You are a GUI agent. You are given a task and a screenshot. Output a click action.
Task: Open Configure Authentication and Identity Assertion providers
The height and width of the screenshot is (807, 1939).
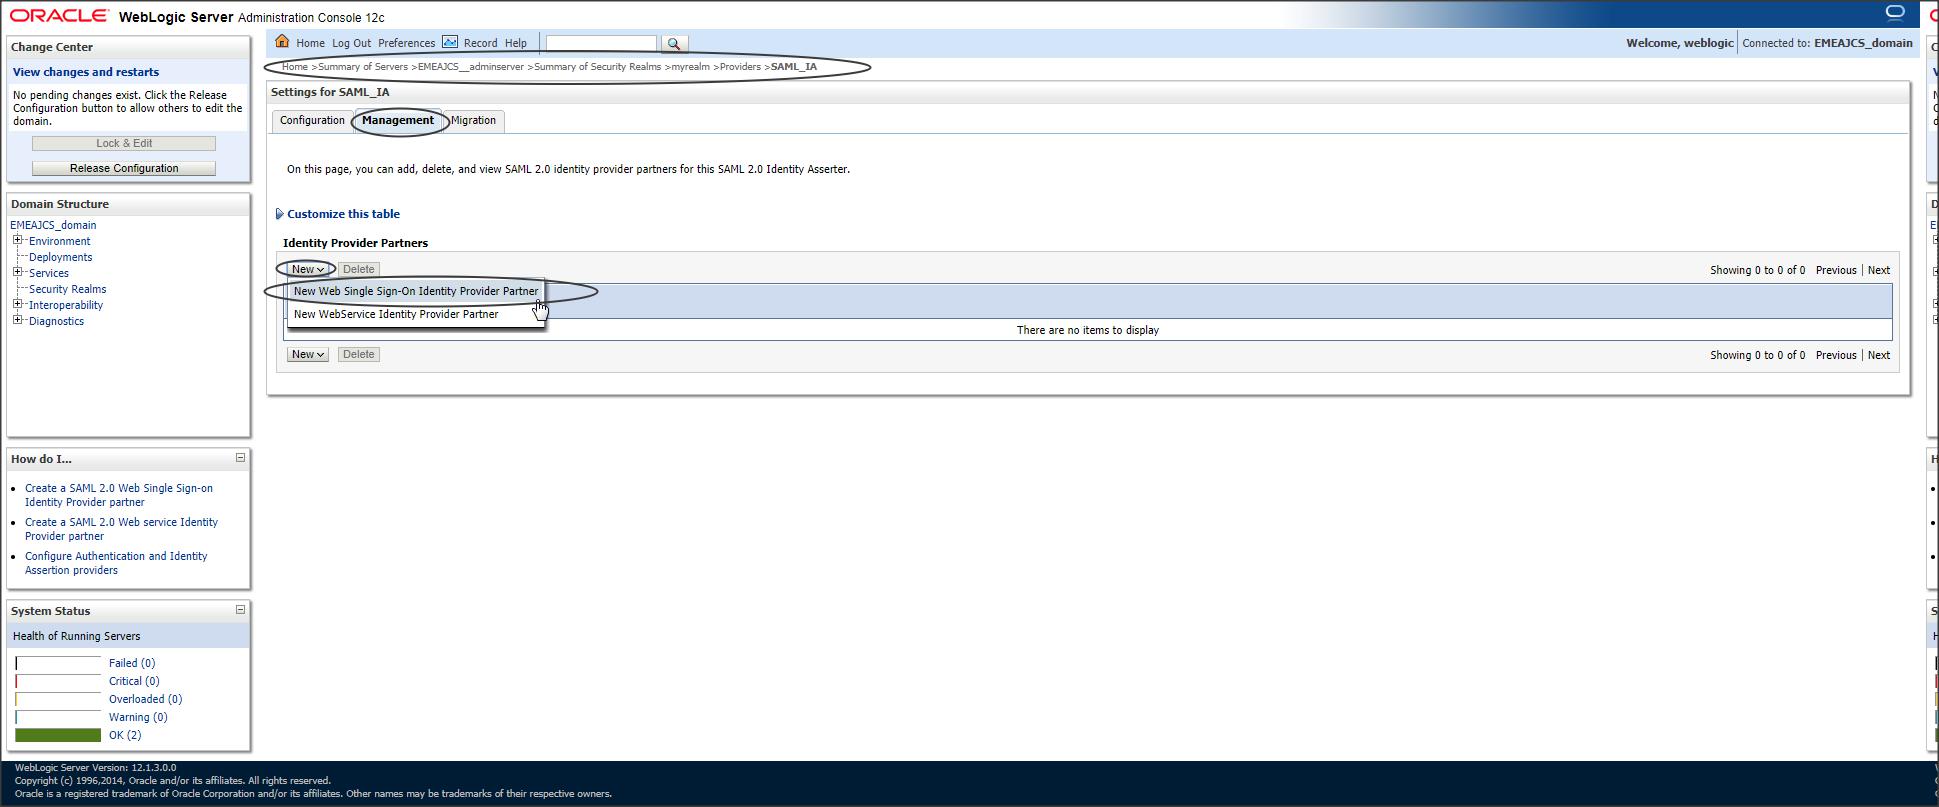pos(116,563)
